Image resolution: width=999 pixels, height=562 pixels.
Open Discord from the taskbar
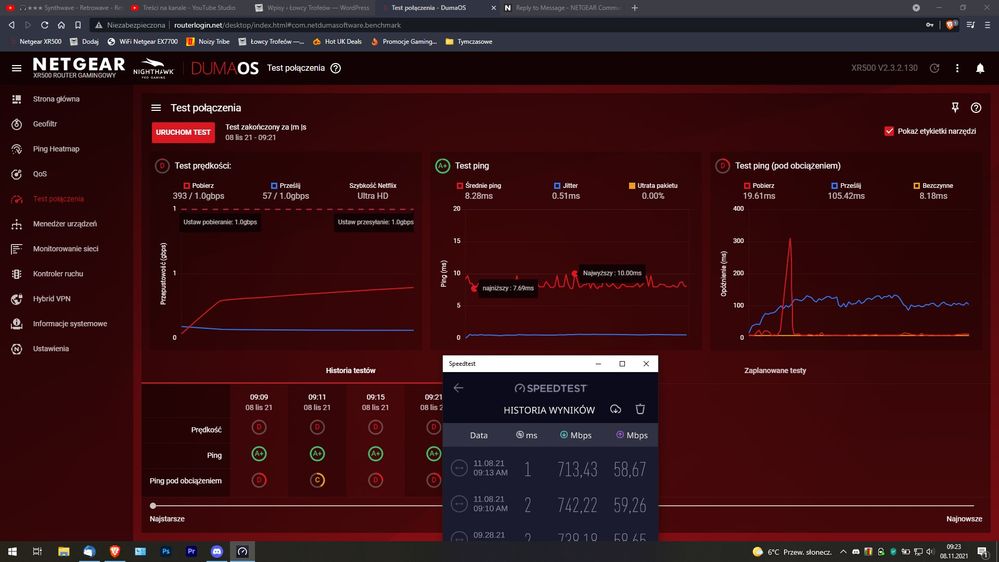tap(217, 551)
